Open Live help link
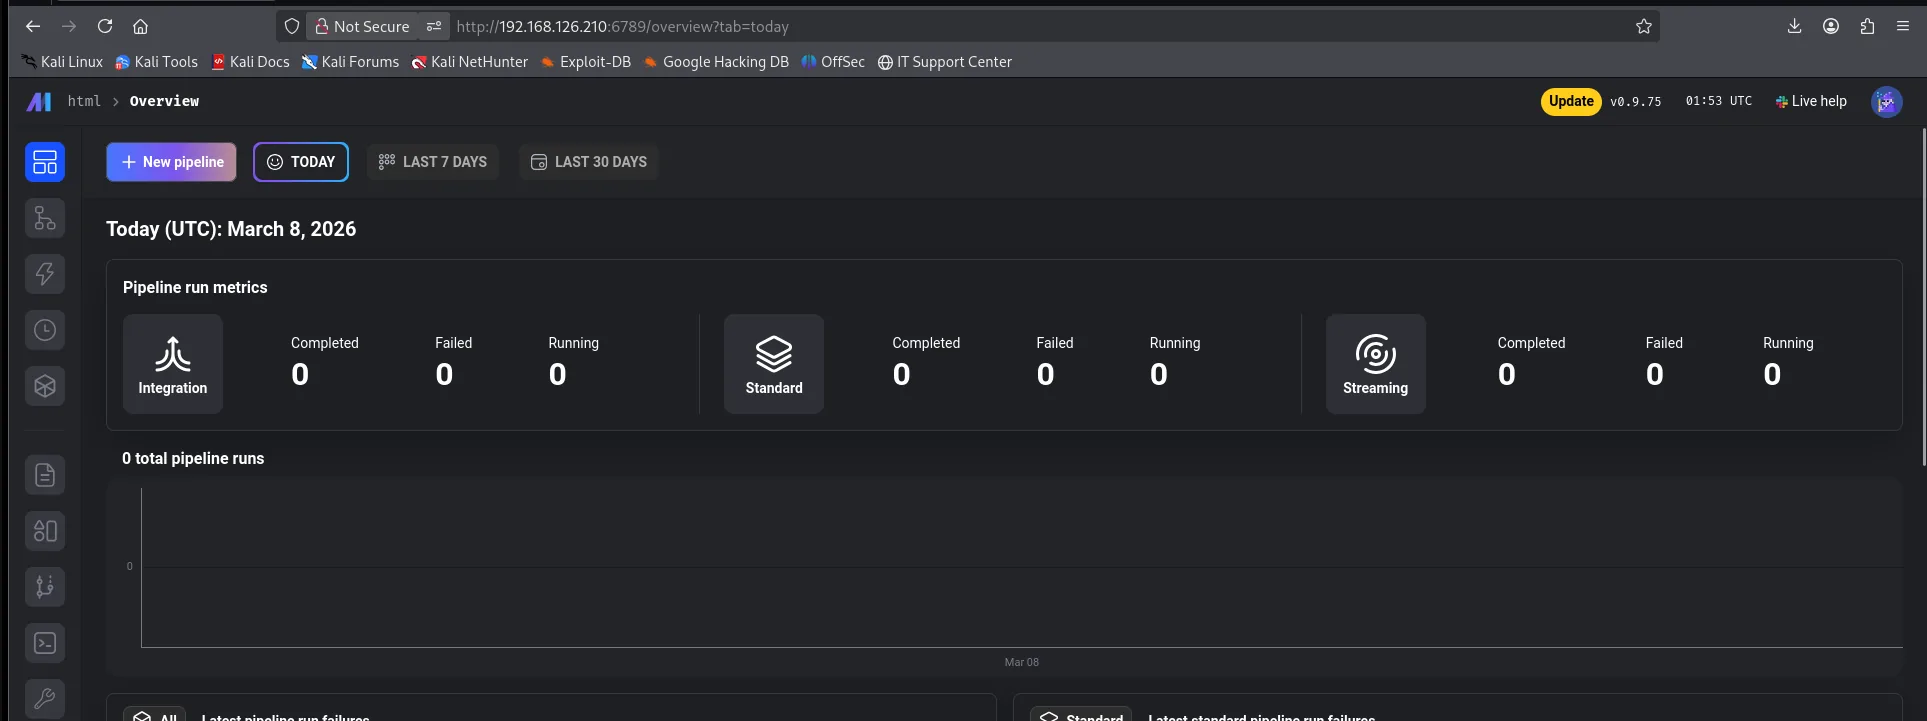Screen dimensions: 1927x721 (1811, 101)
